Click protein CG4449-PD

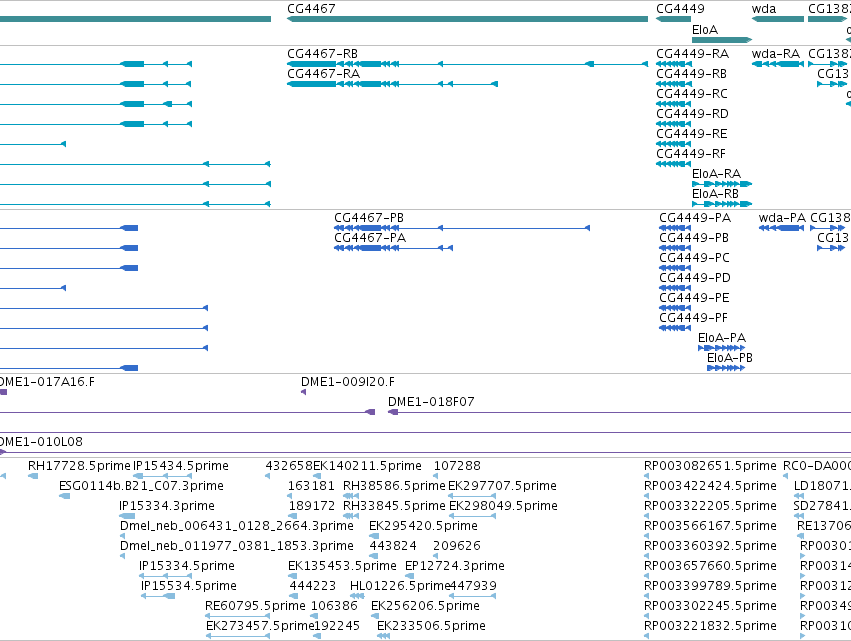(x=675, y=288)
